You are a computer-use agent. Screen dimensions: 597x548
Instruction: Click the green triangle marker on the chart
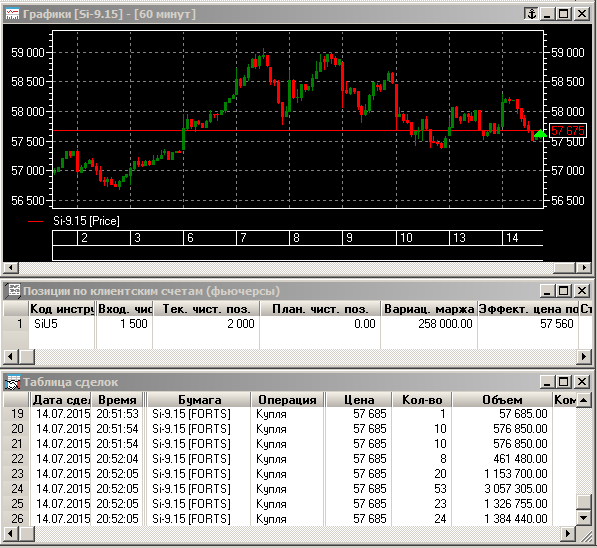[540, 133]
